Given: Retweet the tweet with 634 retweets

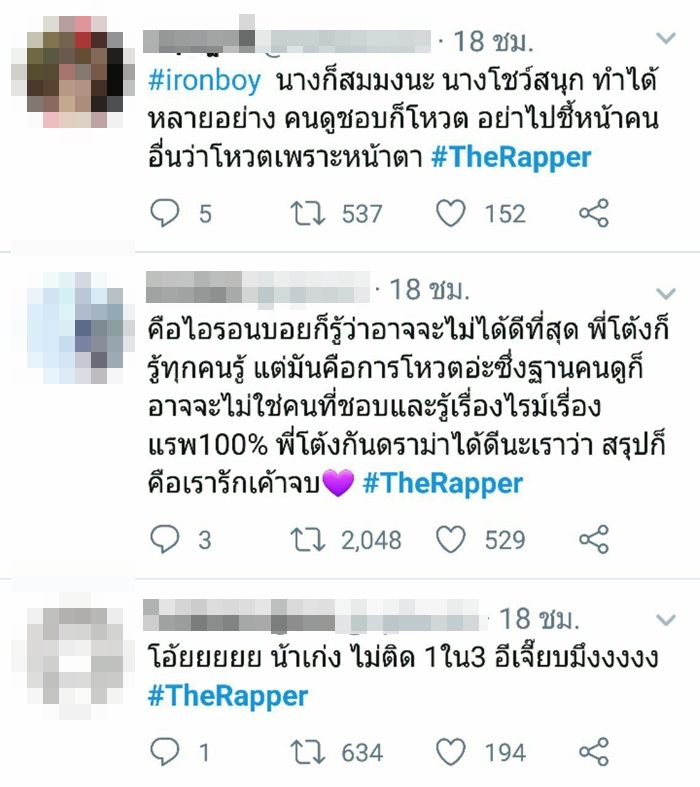Looking at the screenshot, I should click(308, 751).
